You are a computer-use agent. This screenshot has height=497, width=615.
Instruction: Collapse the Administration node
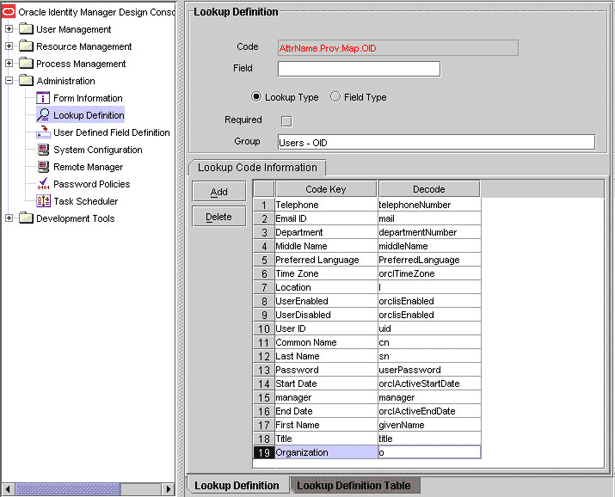pos(9,80)
